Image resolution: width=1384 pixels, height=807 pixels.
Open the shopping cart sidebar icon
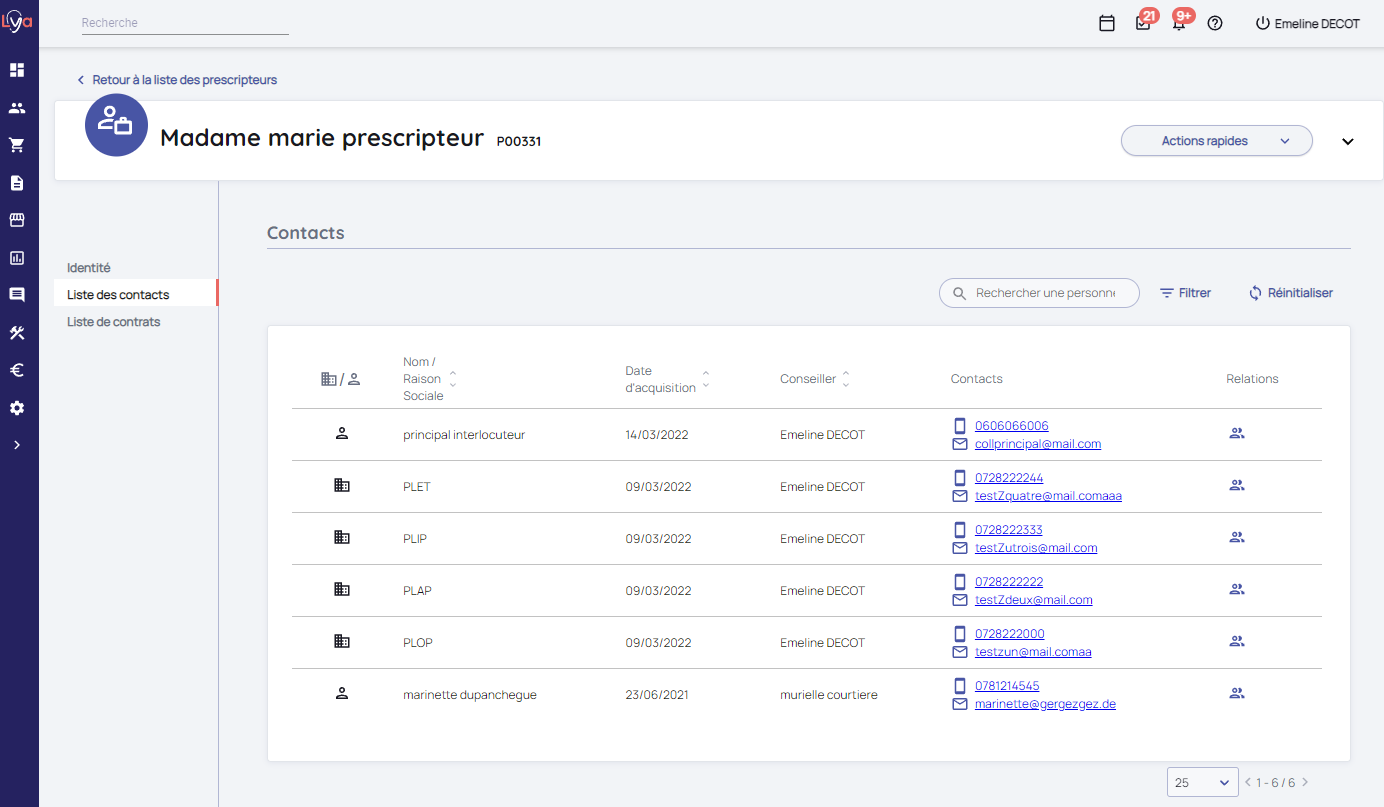(x=17, y=145)
